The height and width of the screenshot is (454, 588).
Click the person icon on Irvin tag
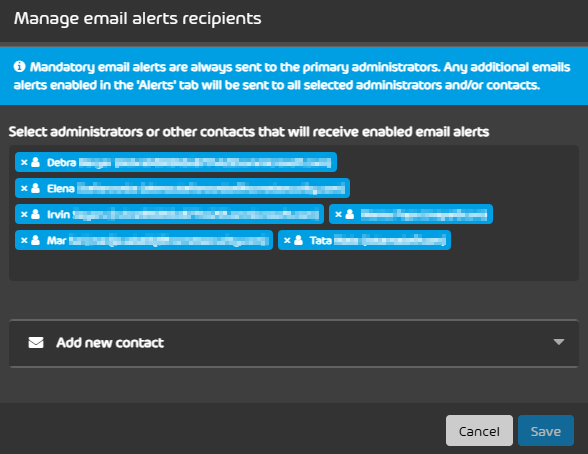(x=36, y=214)
